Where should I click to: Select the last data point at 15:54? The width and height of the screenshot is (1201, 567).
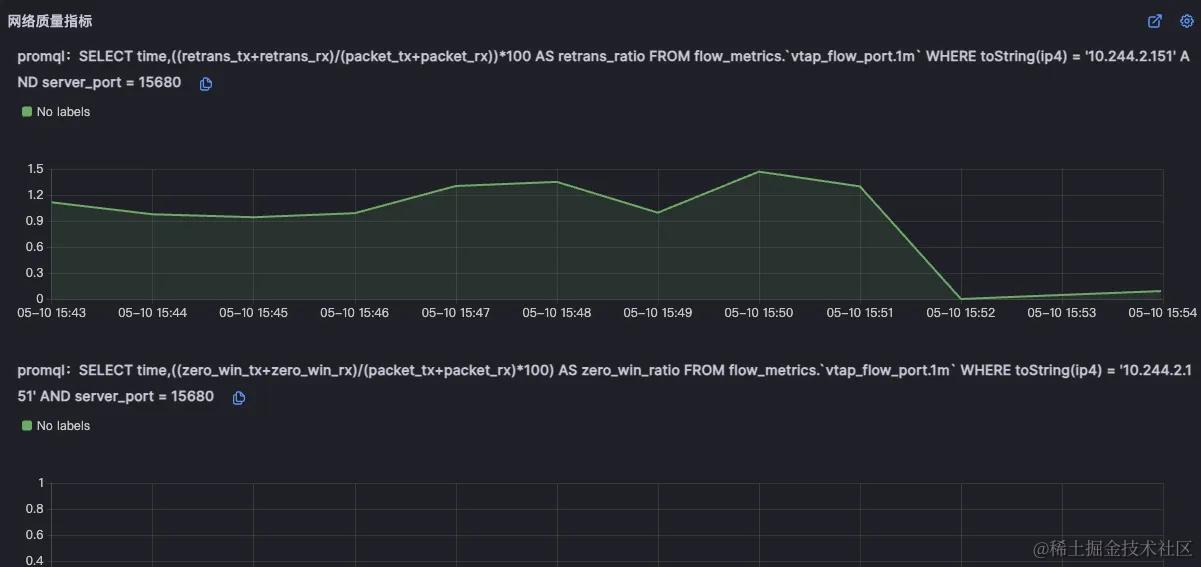tap(1160, 291)
